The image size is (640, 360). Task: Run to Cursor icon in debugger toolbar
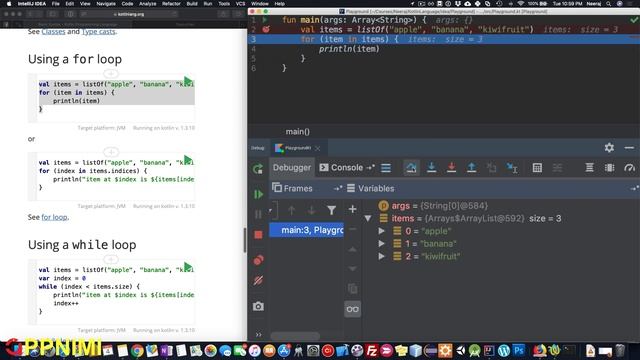[512, 168]
